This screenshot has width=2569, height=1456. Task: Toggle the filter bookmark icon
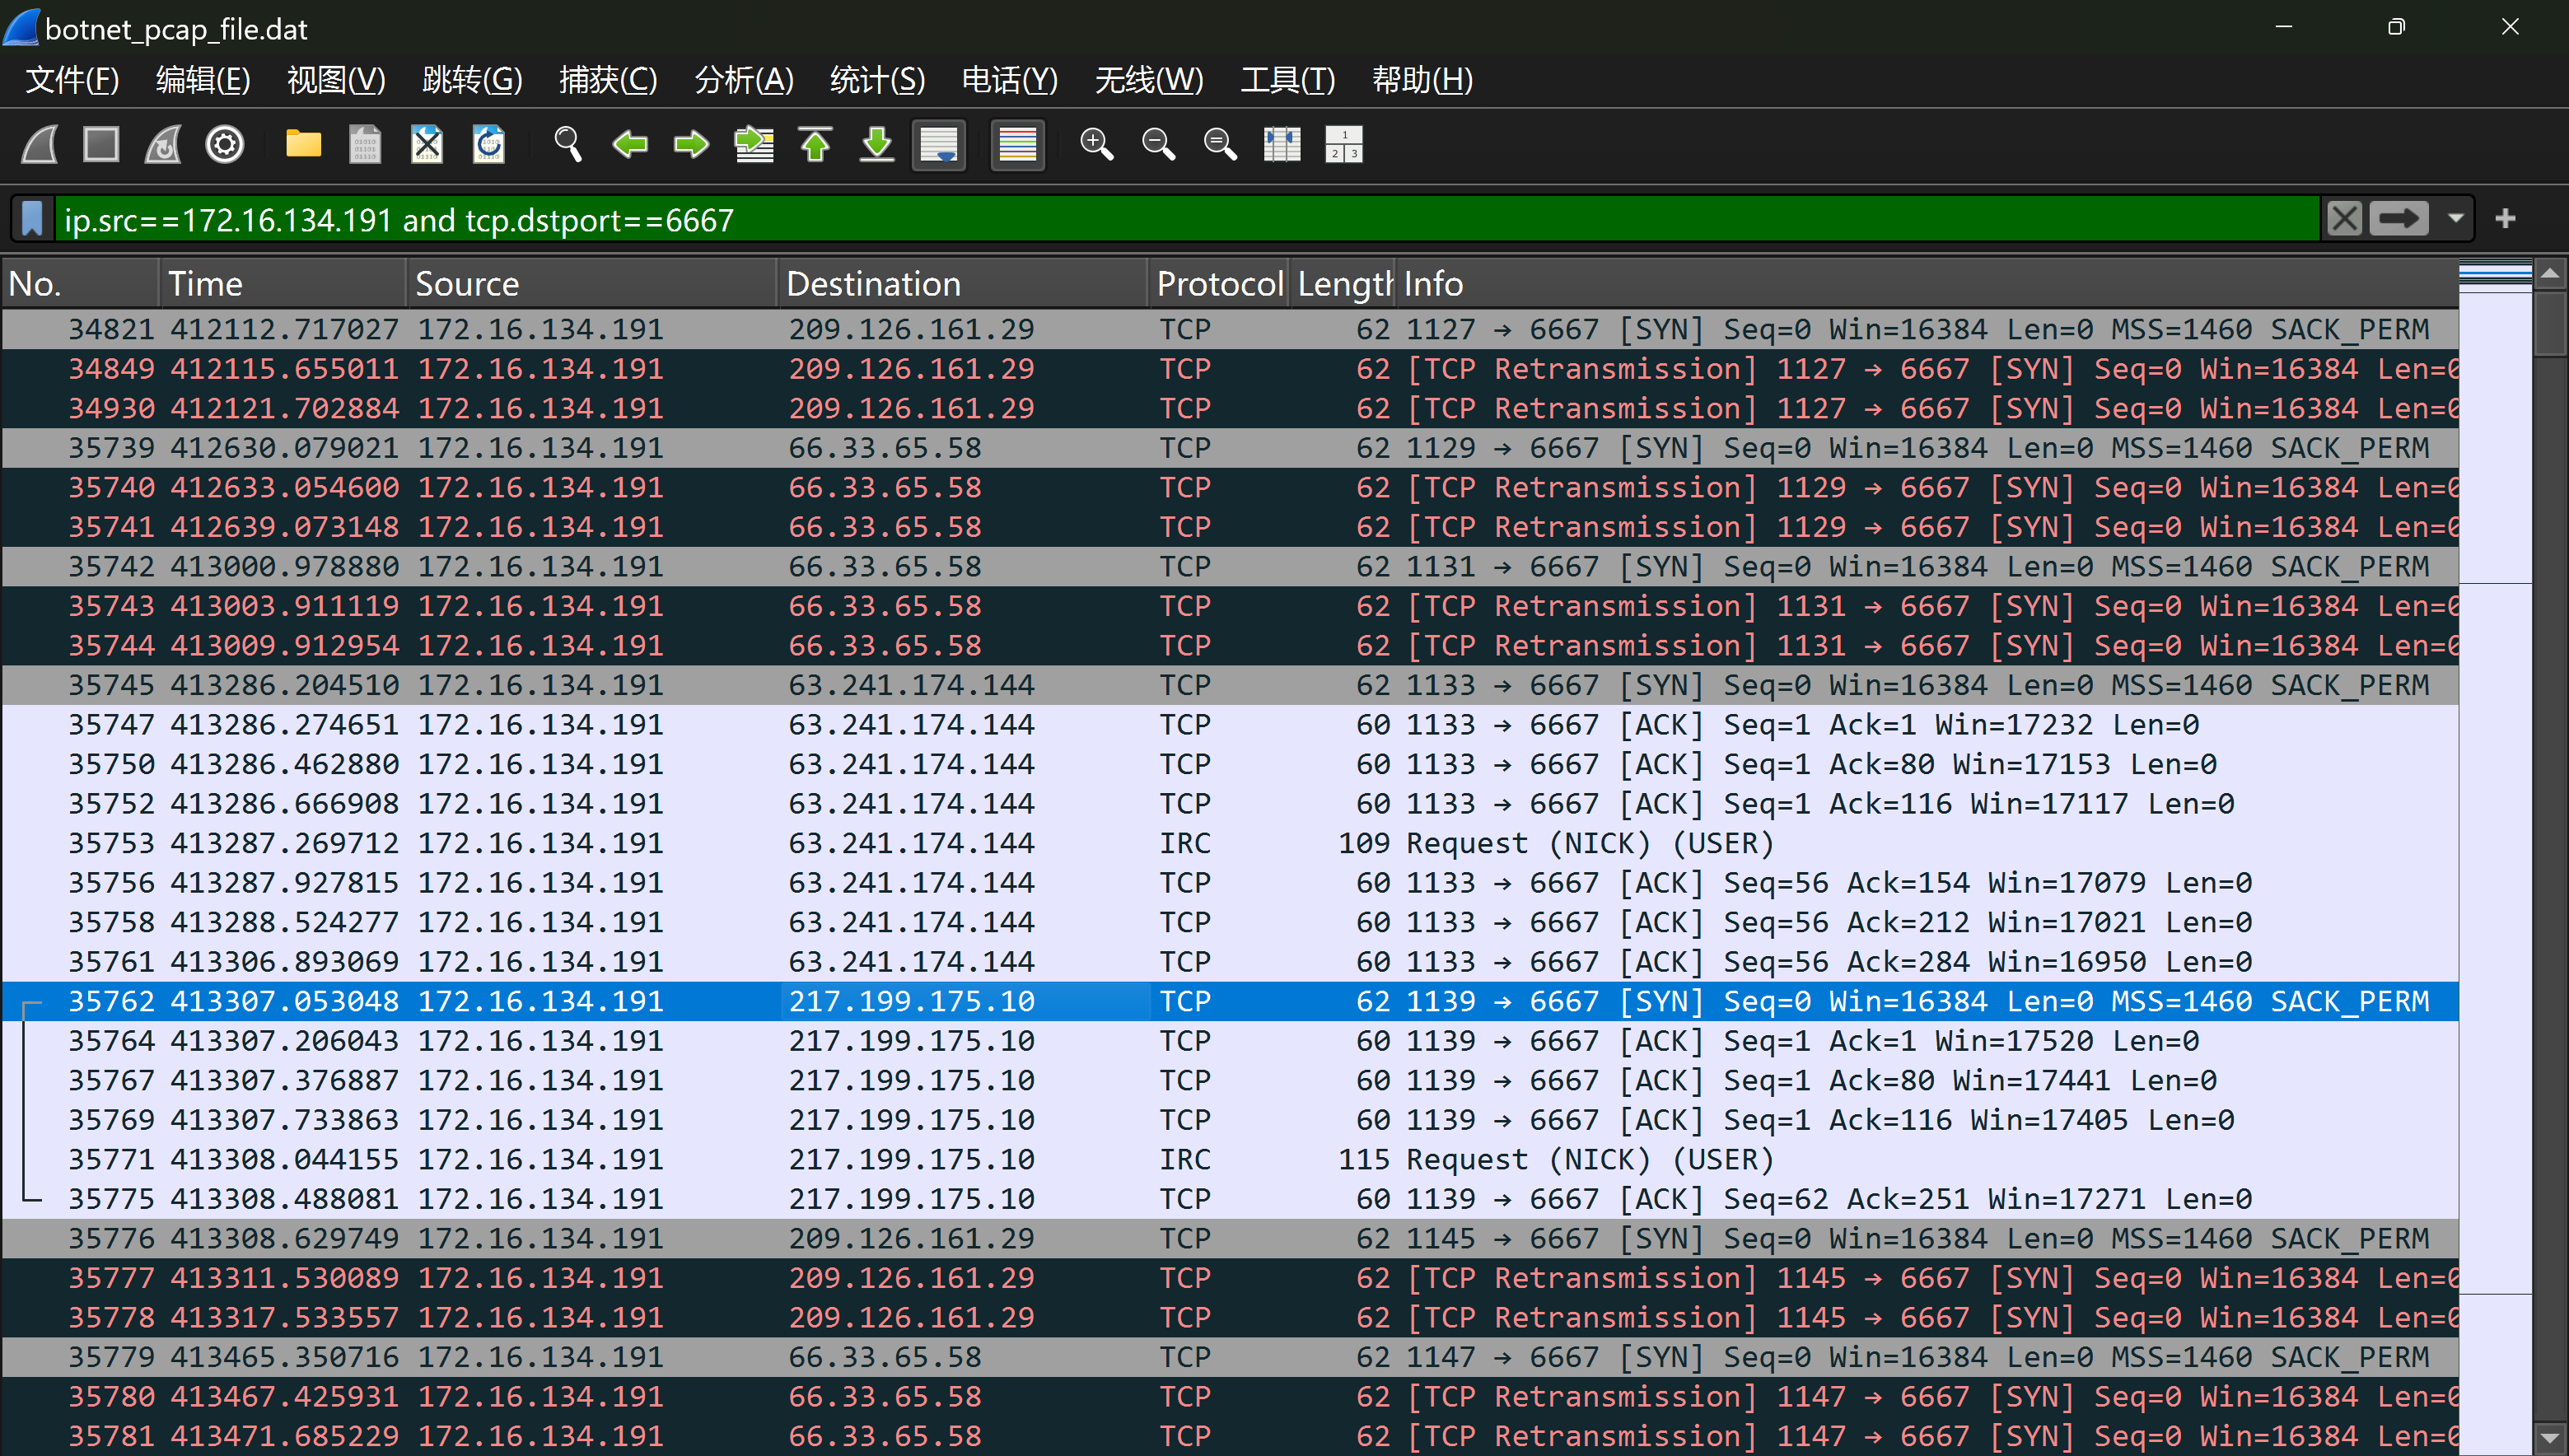tap(32, 219)
